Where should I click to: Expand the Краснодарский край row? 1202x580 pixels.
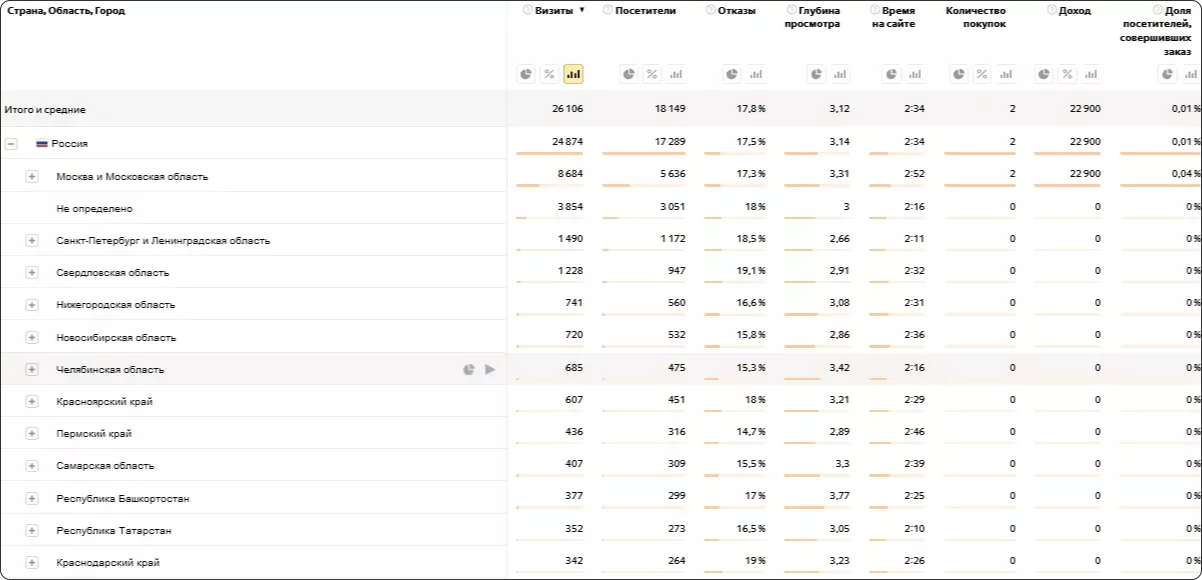click(32, 563)
